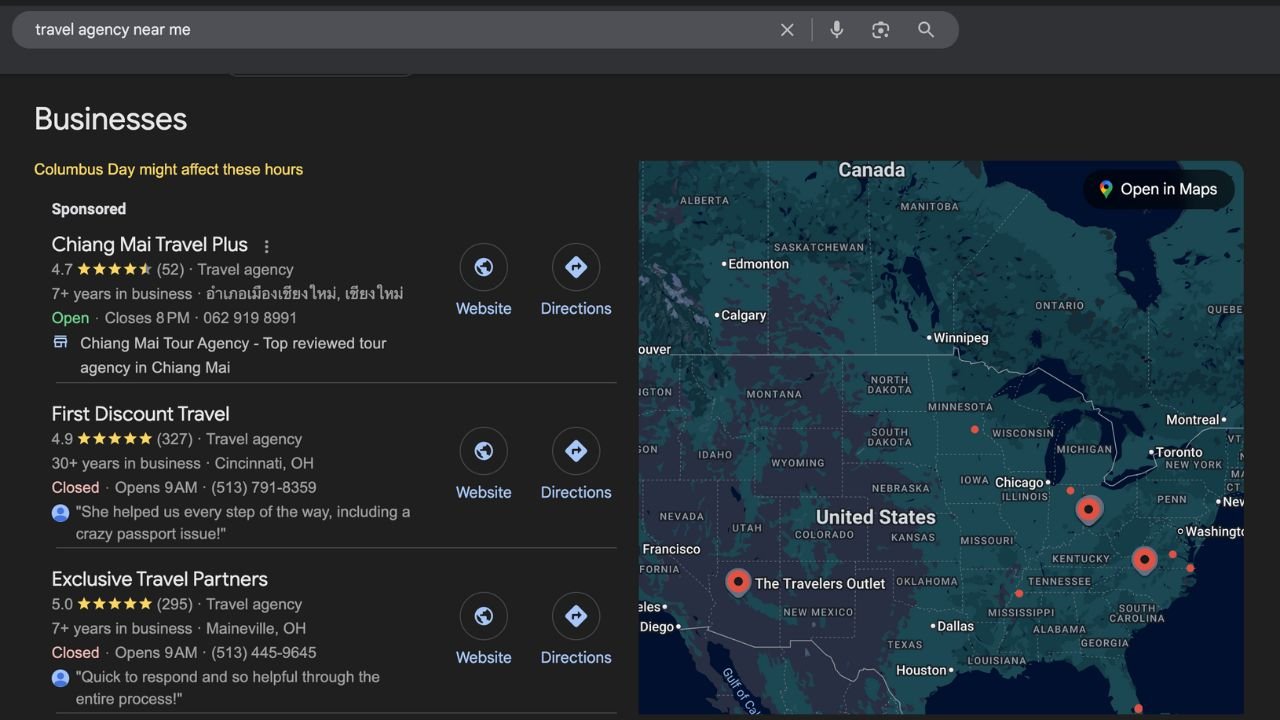Image resolution: width=1280 pixels, height=720 pixels.
Task: Click the map pin near South Carolina
Action: click(1145, 559)
